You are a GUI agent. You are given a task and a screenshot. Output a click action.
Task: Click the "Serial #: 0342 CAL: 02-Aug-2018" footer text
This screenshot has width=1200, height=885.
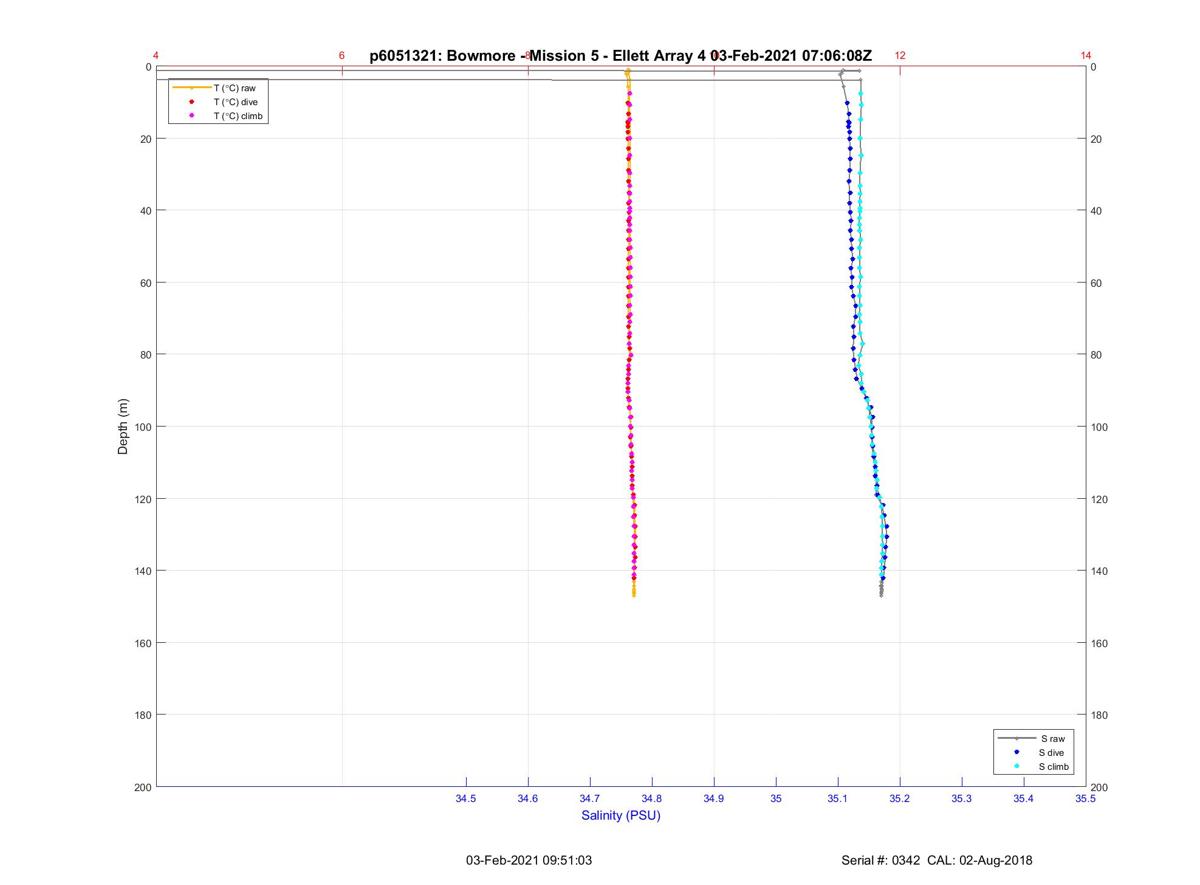pos(937,860)
